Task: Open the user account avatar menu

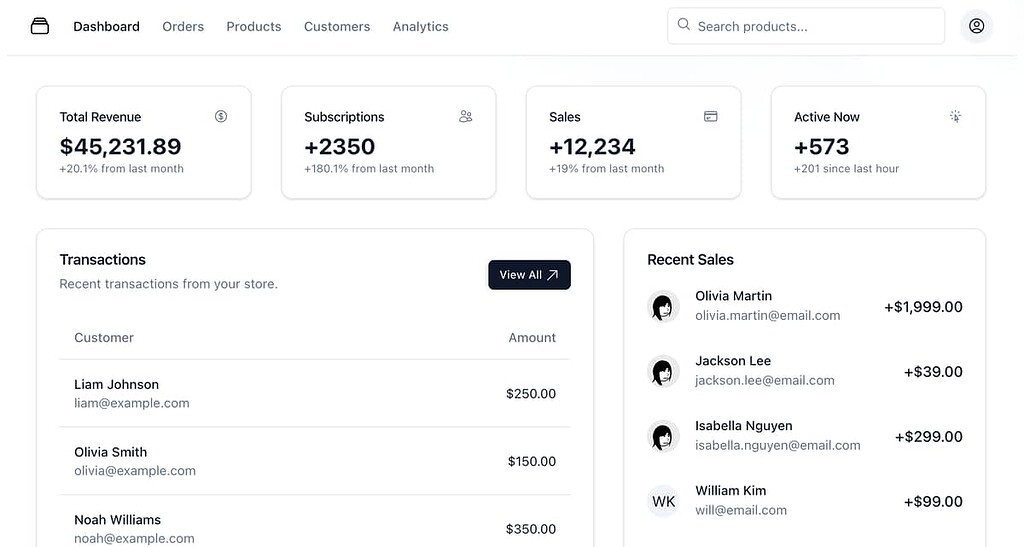Action: [976, 26]
